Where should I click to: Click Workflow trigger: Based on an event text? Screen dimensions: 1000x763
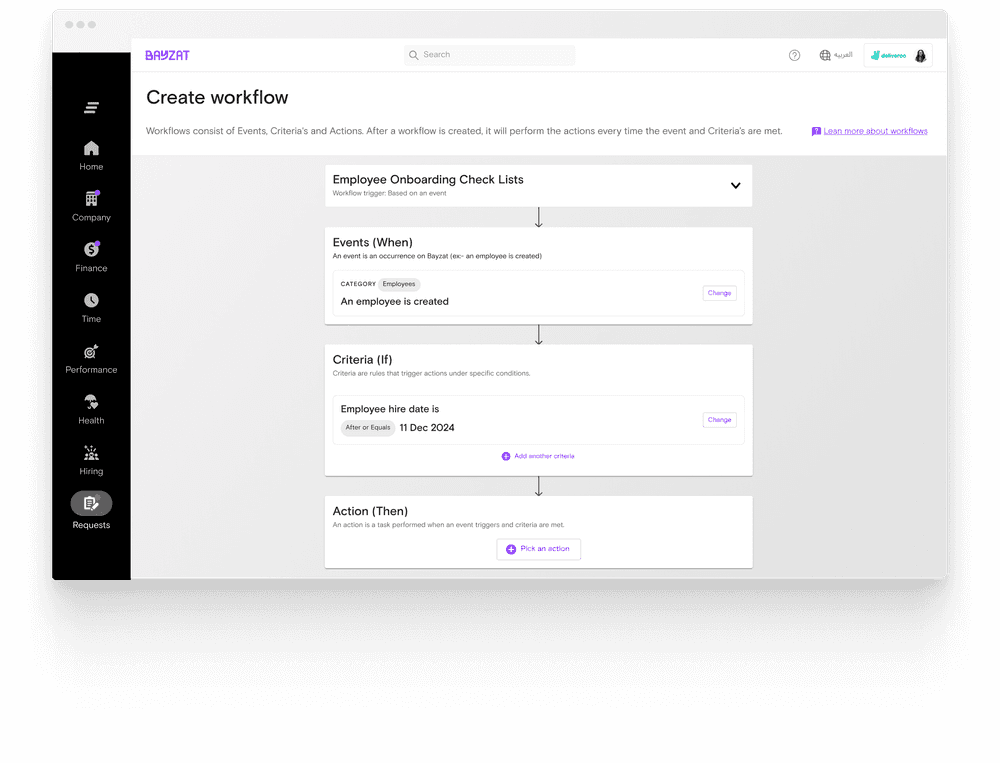pos(389,193)
